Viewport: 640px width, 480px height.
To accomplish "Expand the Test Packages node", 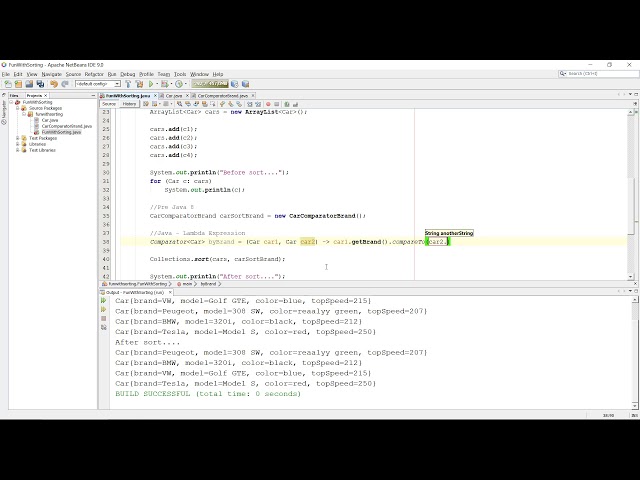I will coord(18,138).
